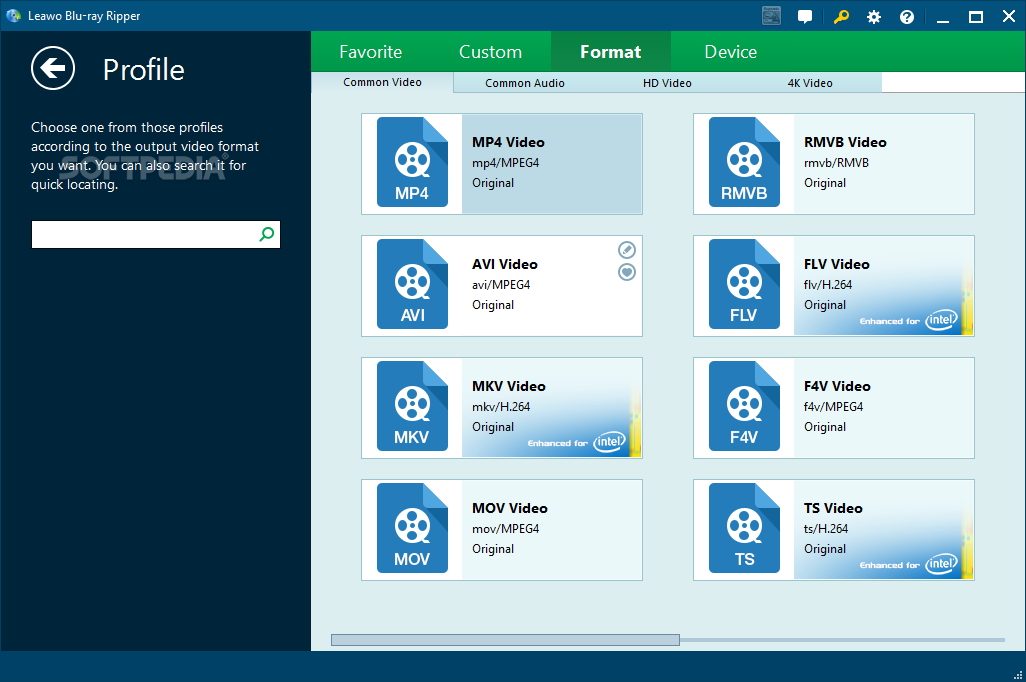Open the feedback speech bubble icon
Screen dimensions: 1026x682
point(805,16)
